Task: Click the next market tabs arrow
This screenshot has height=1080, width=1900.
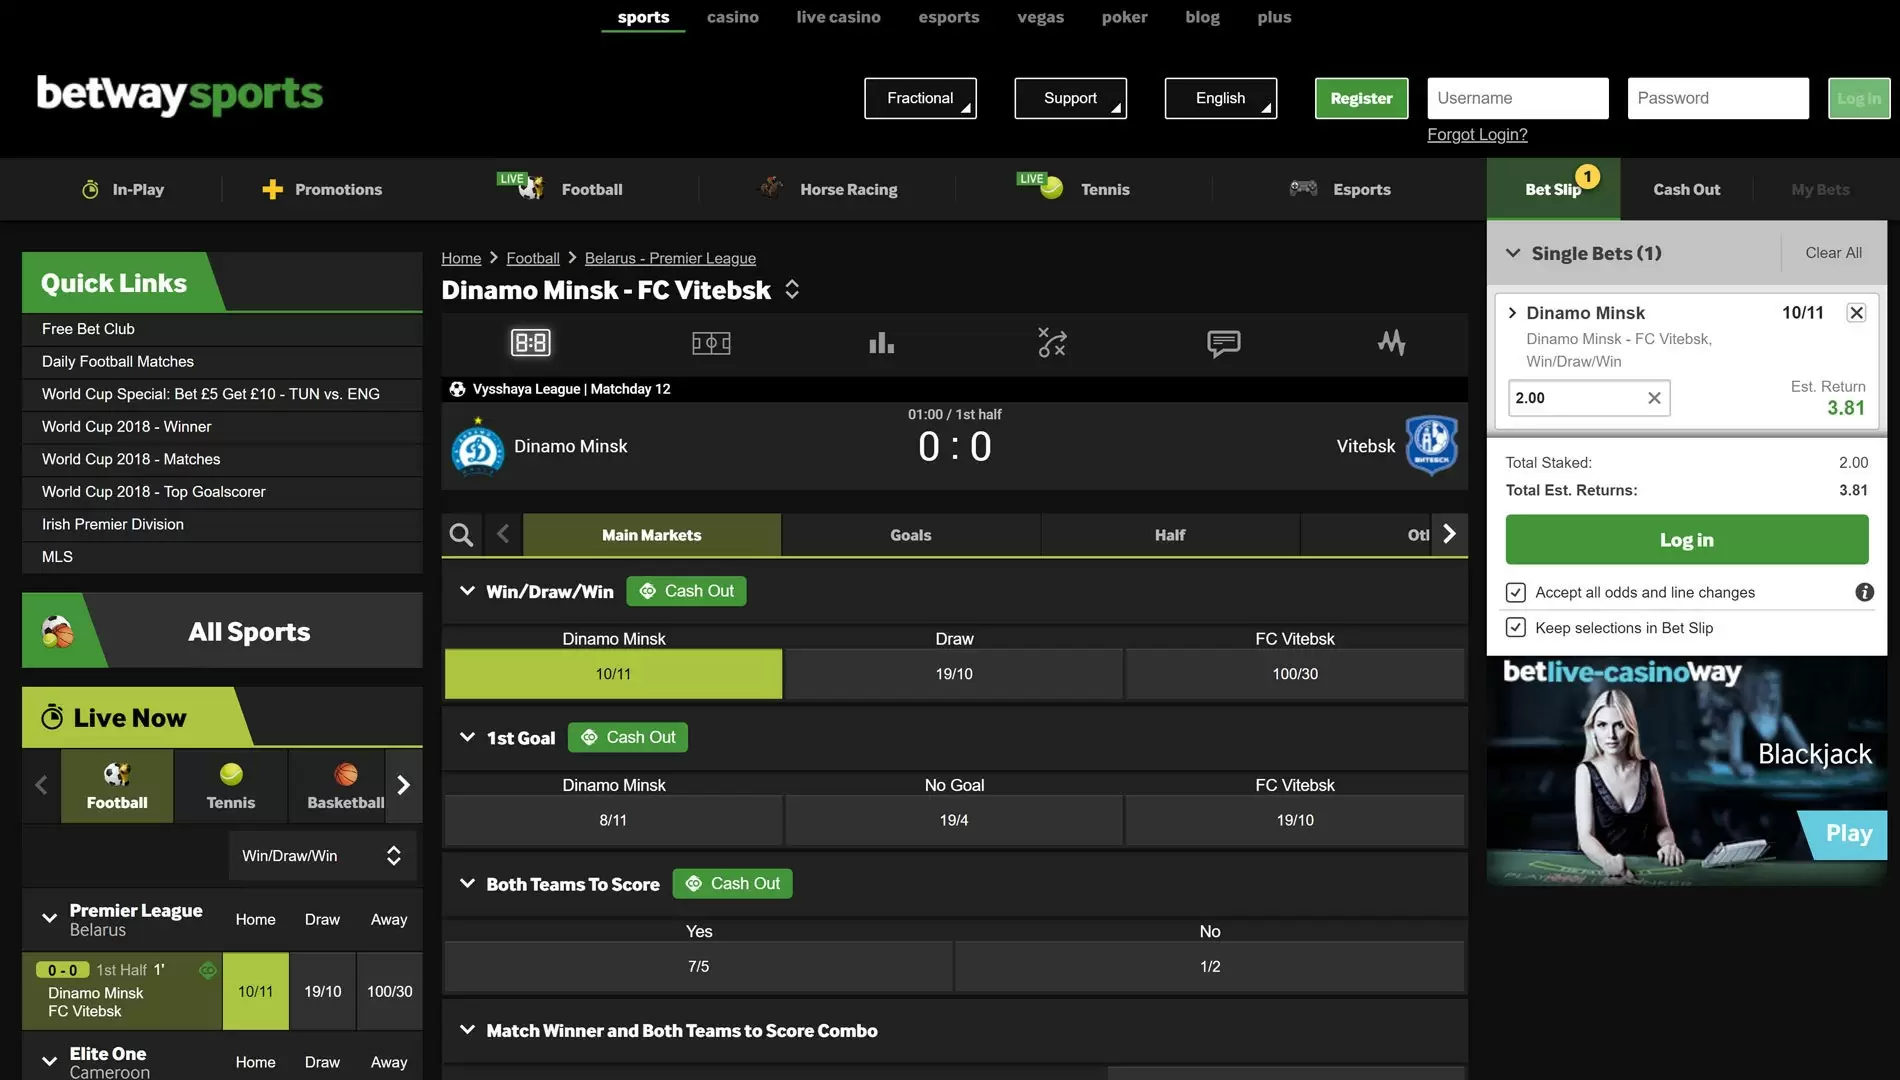Action: click(x=1449, y=534)
